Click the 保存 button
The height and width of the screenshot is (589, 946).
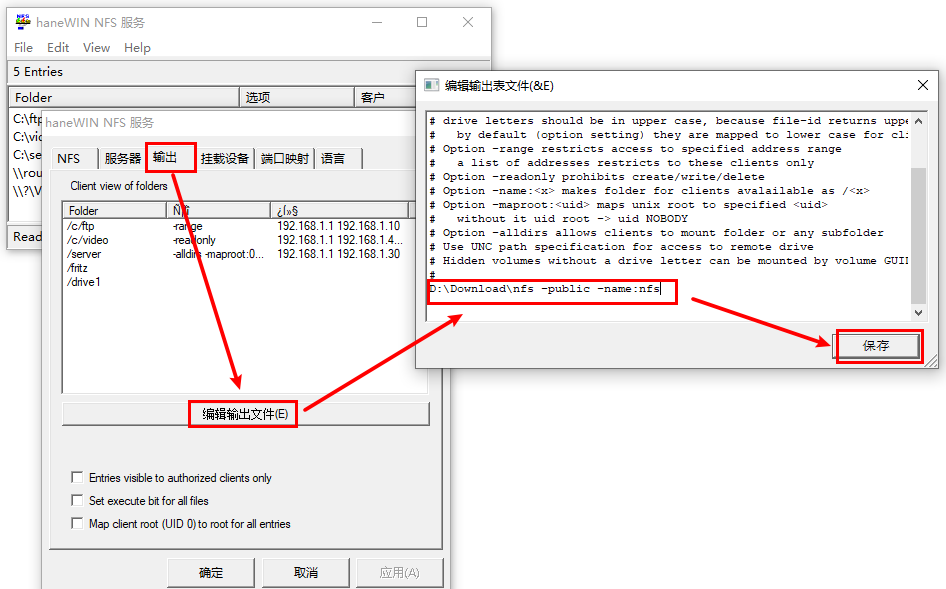(x=876, y=346)
